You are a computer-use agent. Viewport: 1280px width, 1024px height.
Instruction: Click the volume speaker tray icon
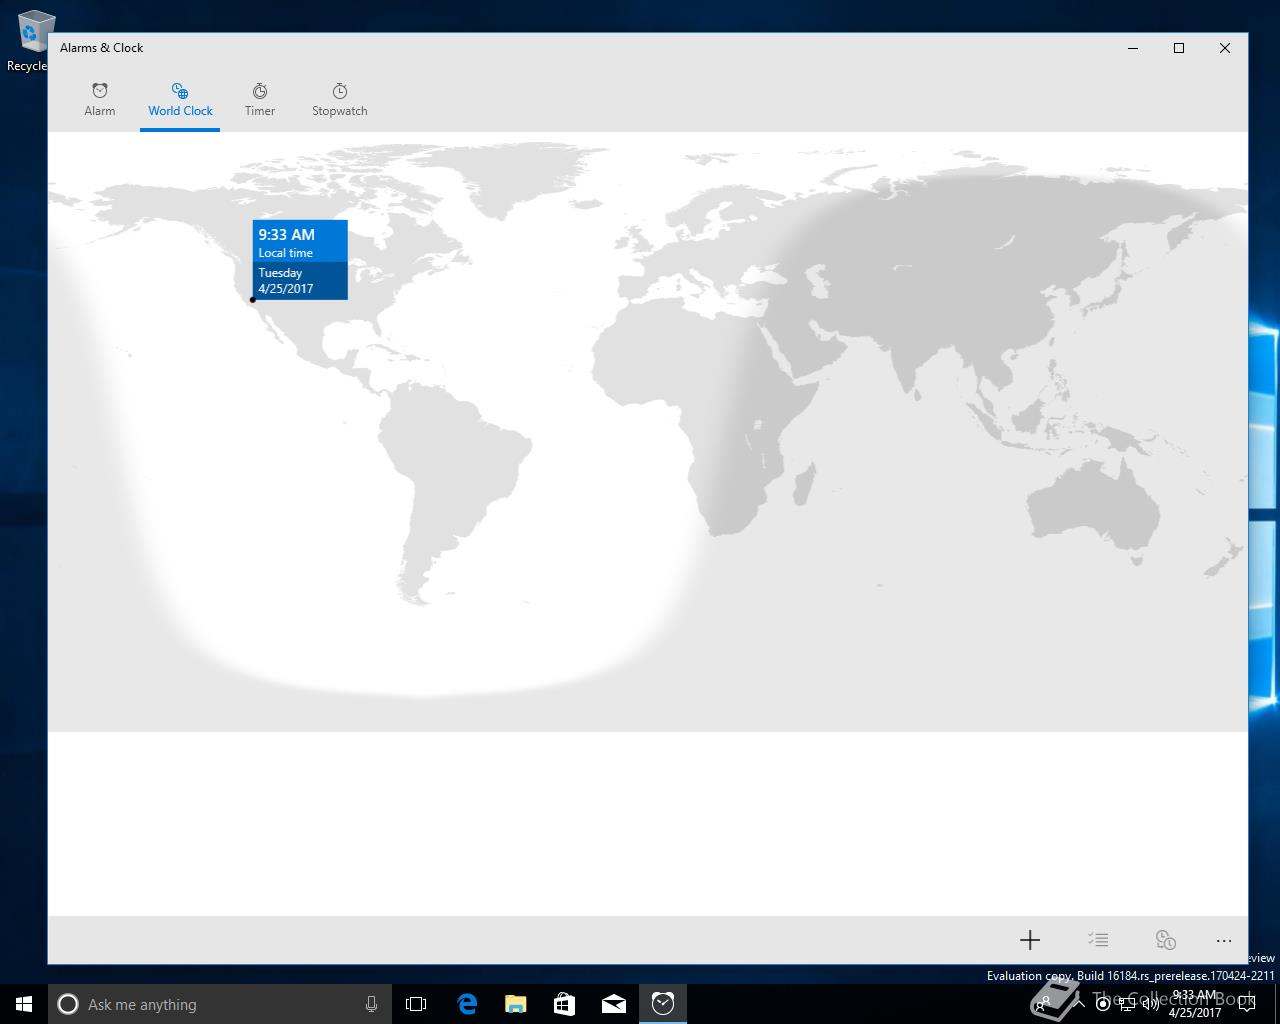pyautogui.click(x=1151, y=1004)
